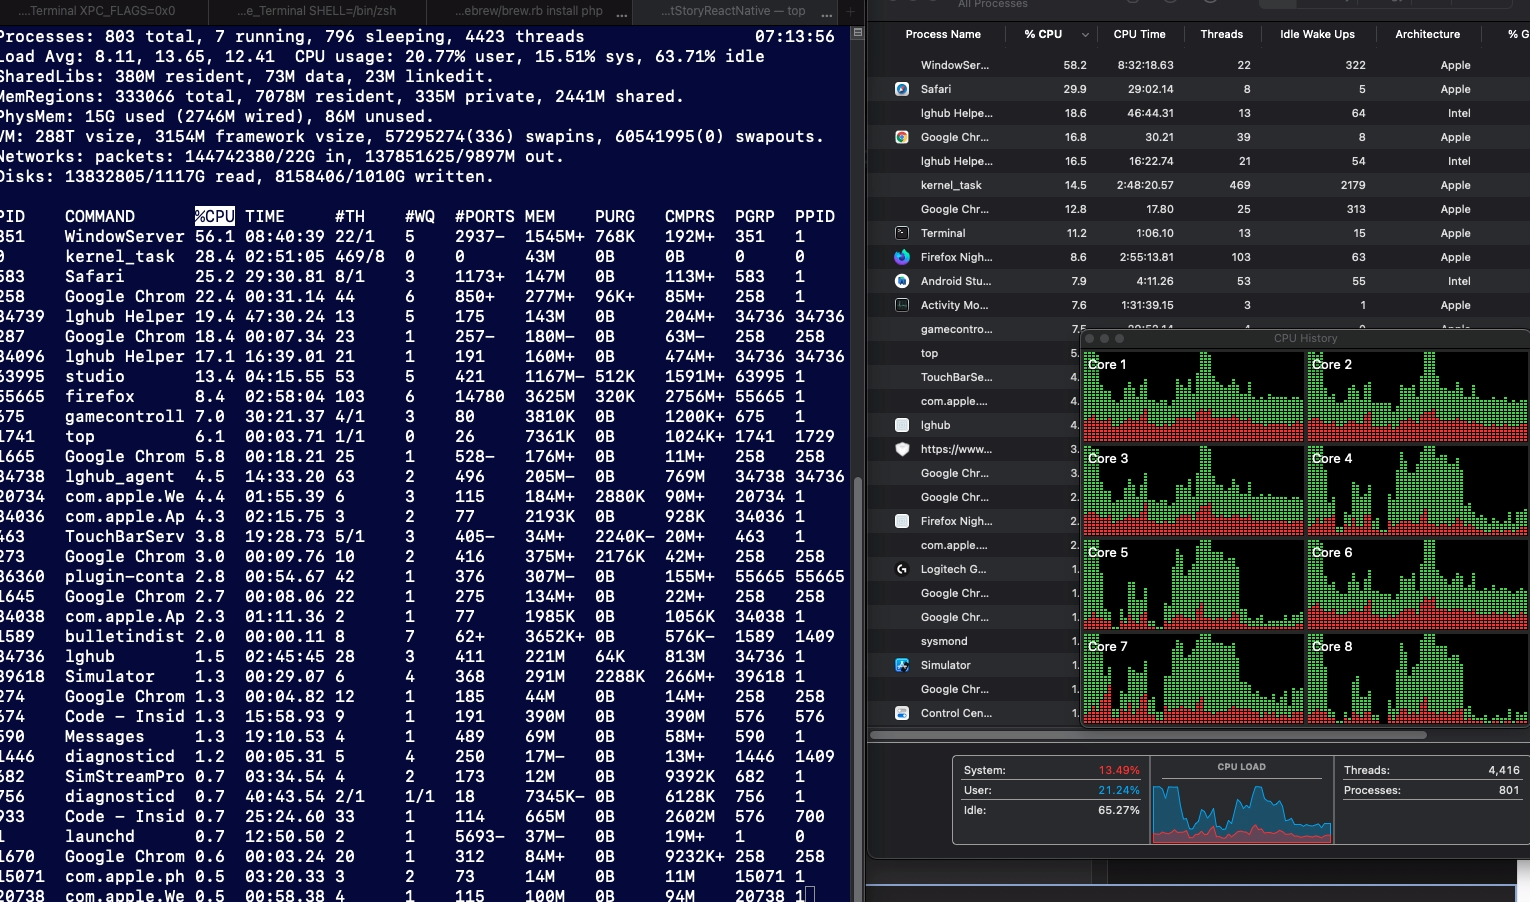Viewport: 1530px width, 902px height.
Task: Click the Core 1 graph in CPU History
Action: 1193,396
